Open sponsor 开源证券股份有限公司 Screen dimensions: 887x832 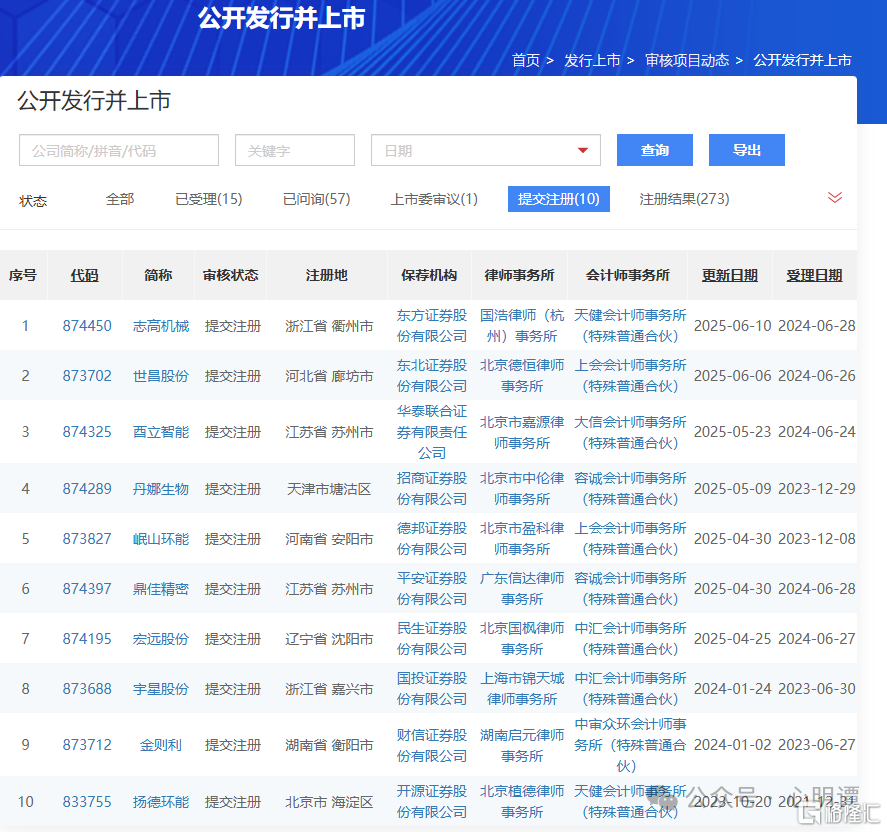coord(432,802)
